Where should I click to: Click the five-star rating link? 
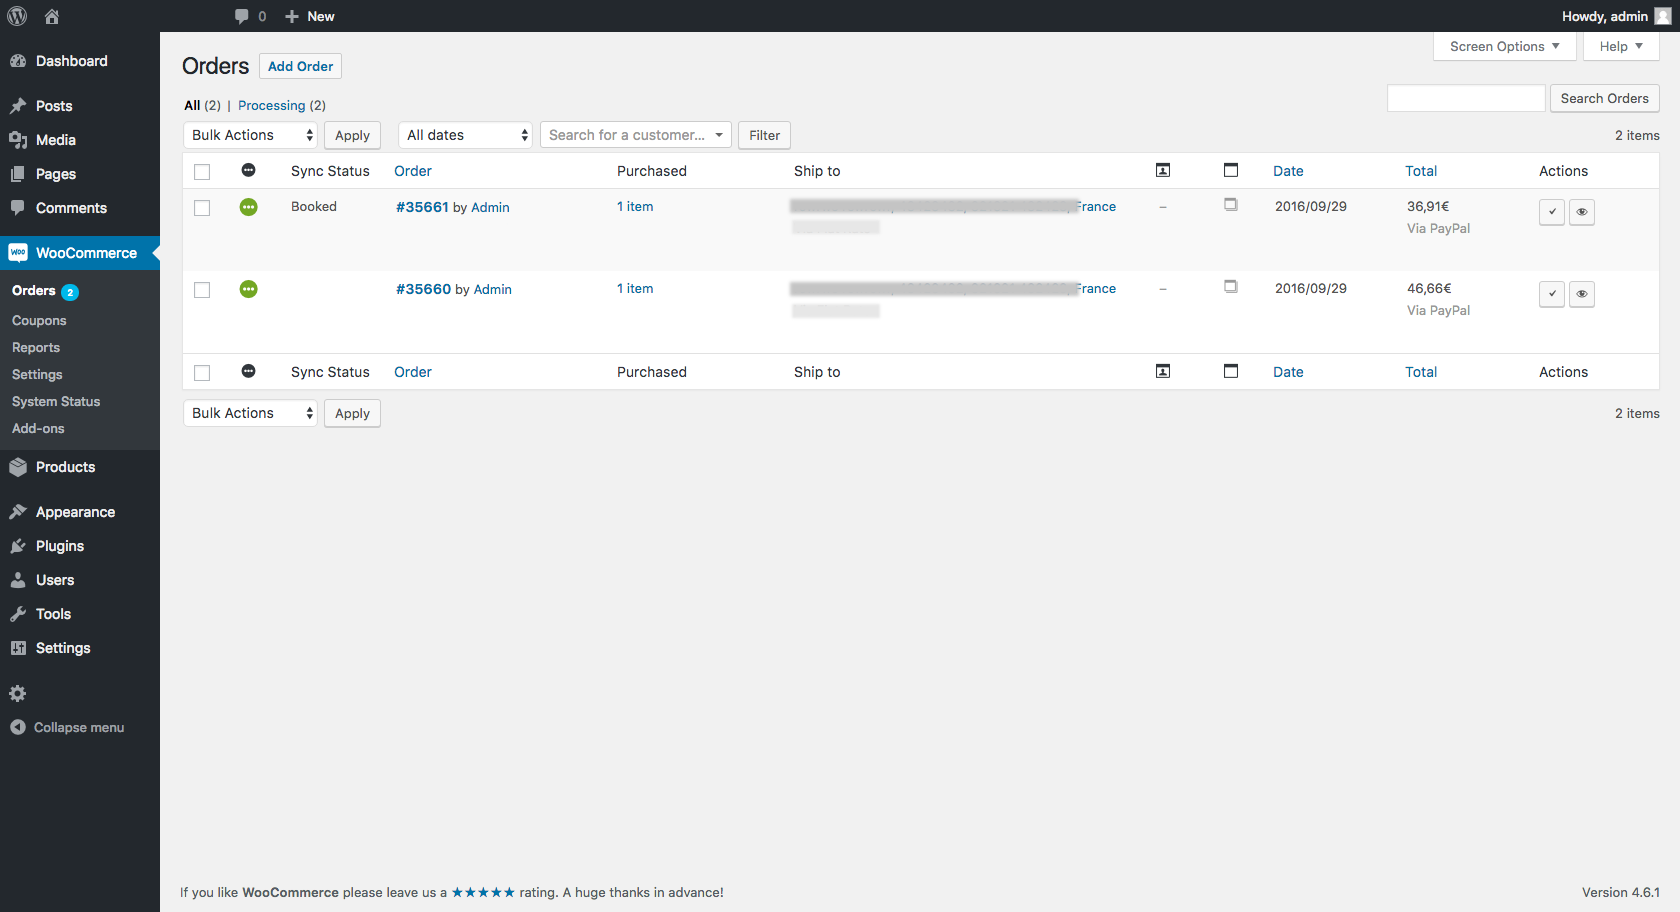pos(483,892)
